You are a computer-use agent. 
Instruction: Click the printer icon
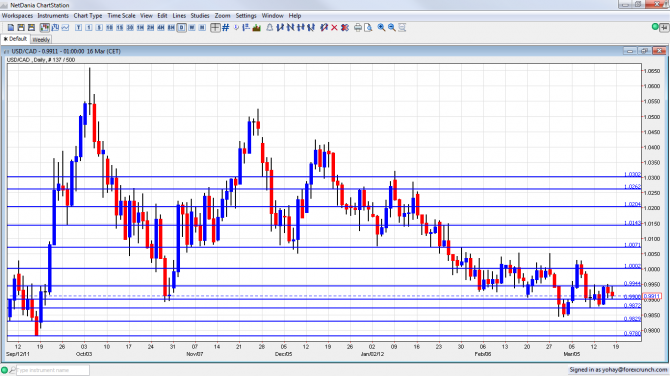click(x=358, y=28)
